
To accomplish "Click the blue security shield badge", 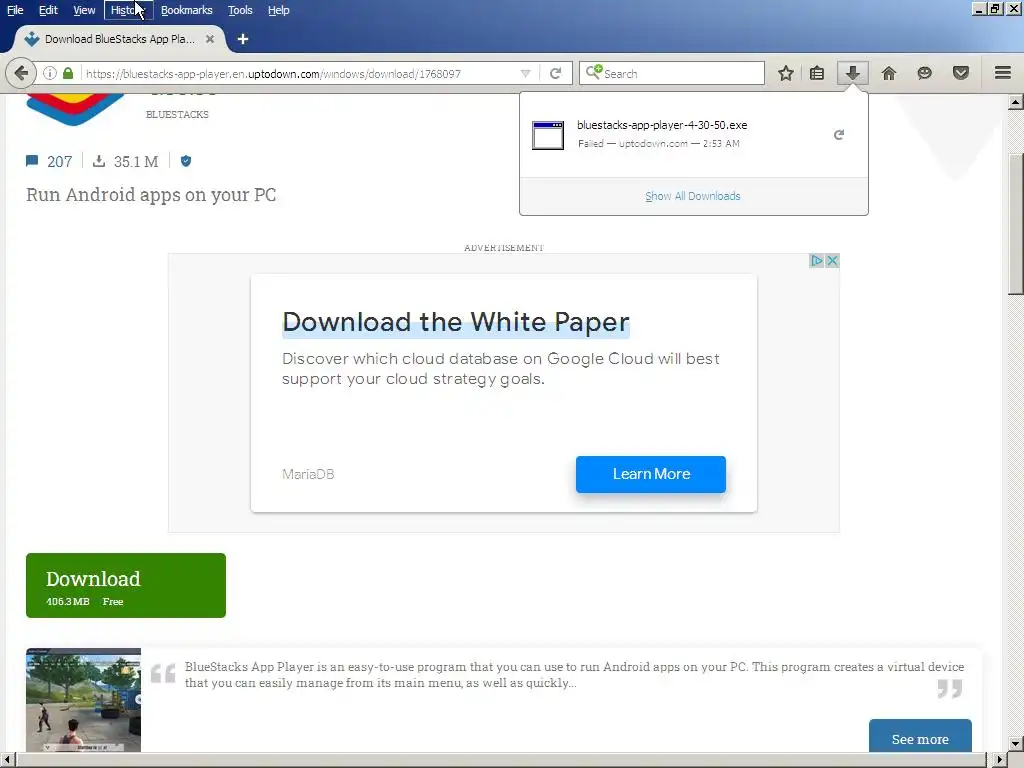I will pyautogui.click(x=186, y=161).
